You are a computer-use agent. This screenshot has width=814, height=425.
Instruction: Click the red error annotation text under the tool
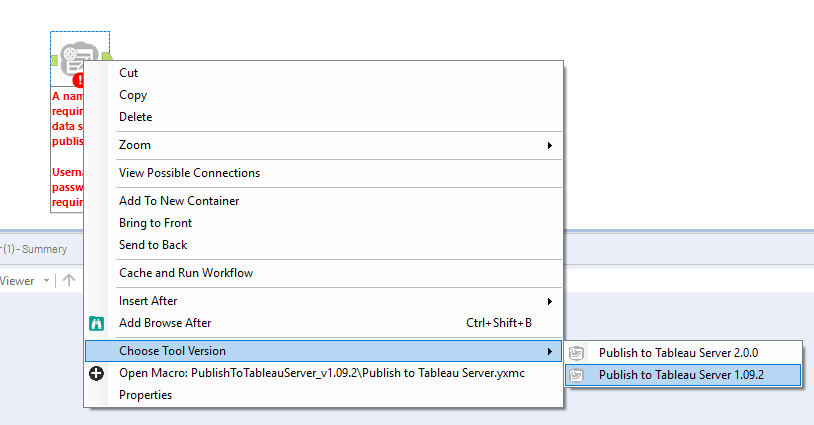(x=67, y=149)
